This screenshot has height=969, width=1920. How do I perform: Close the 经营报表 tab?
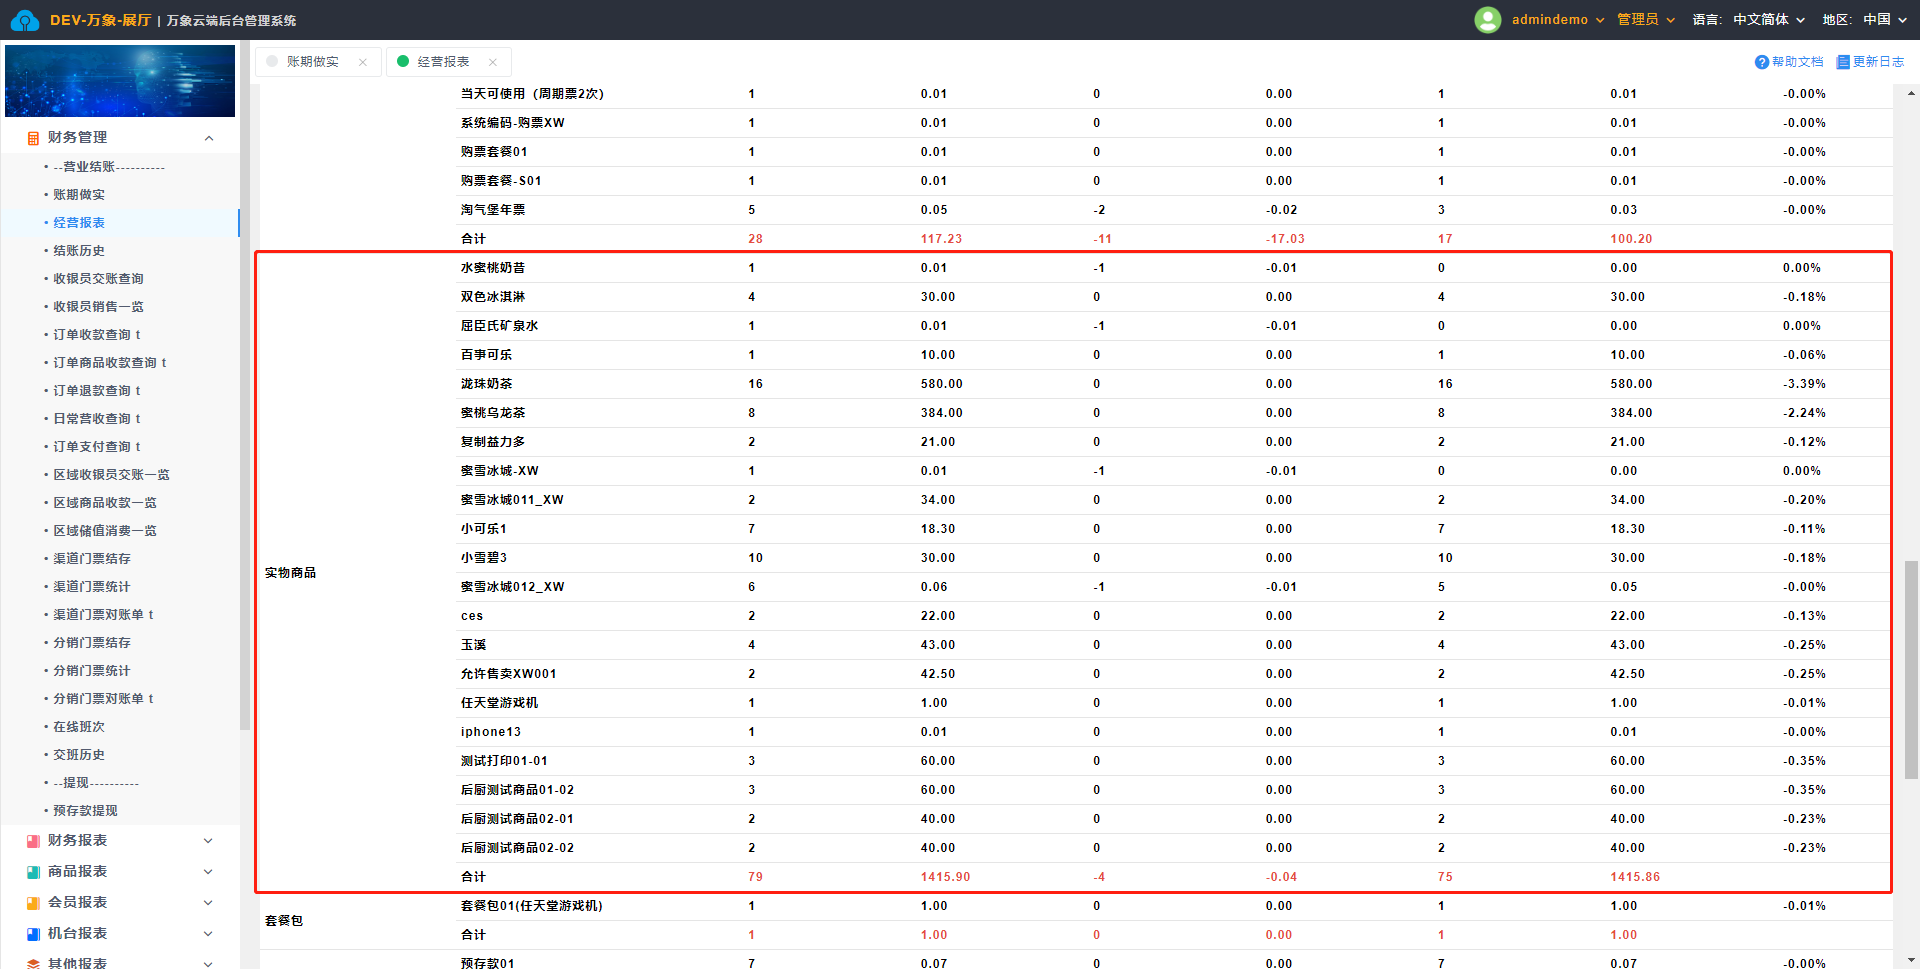point(493,62)
